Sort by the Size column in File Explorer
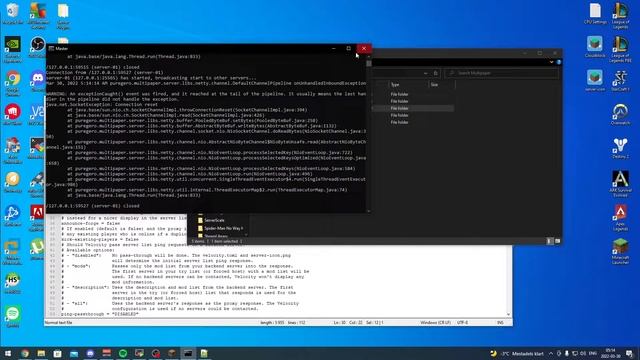 pos(442,84)
